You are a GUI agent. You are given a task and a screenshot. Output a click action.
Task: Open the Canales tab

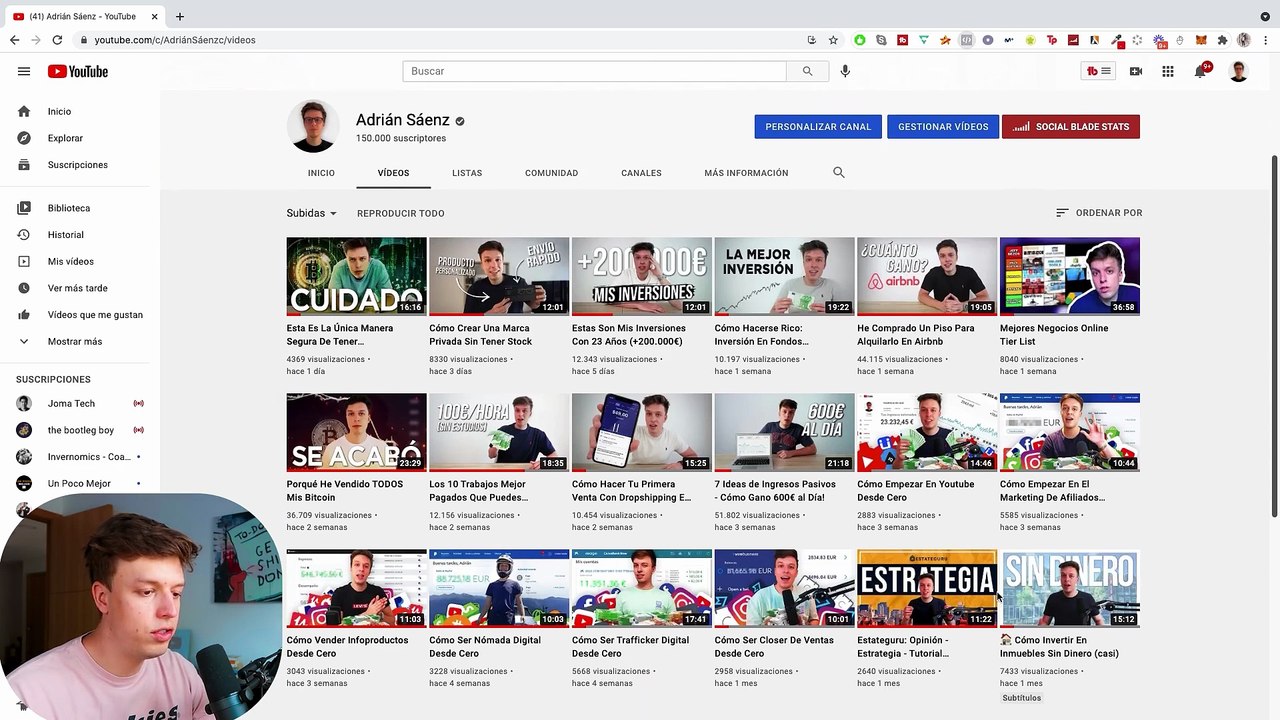[641, 173]
